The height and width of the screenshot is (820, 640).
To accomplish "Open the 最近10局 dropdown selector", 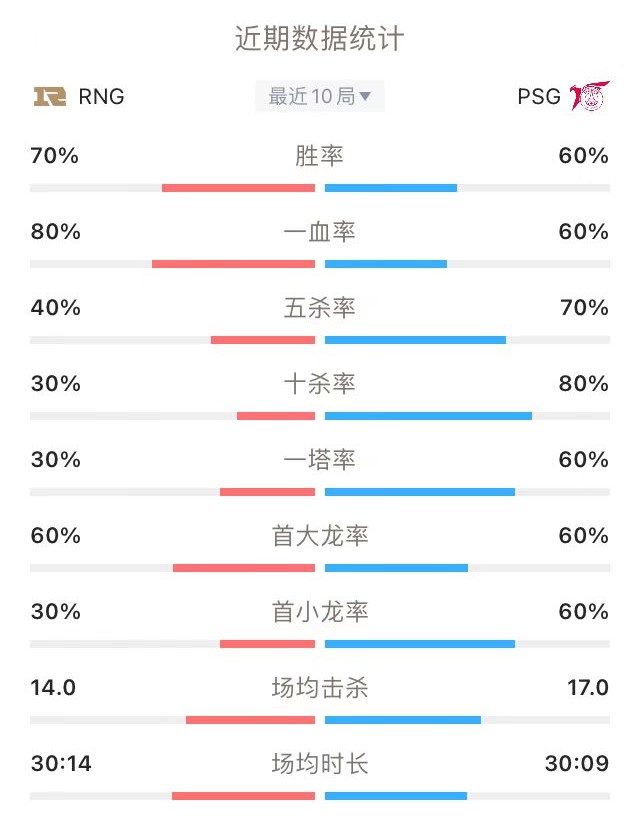I will 319,96.
